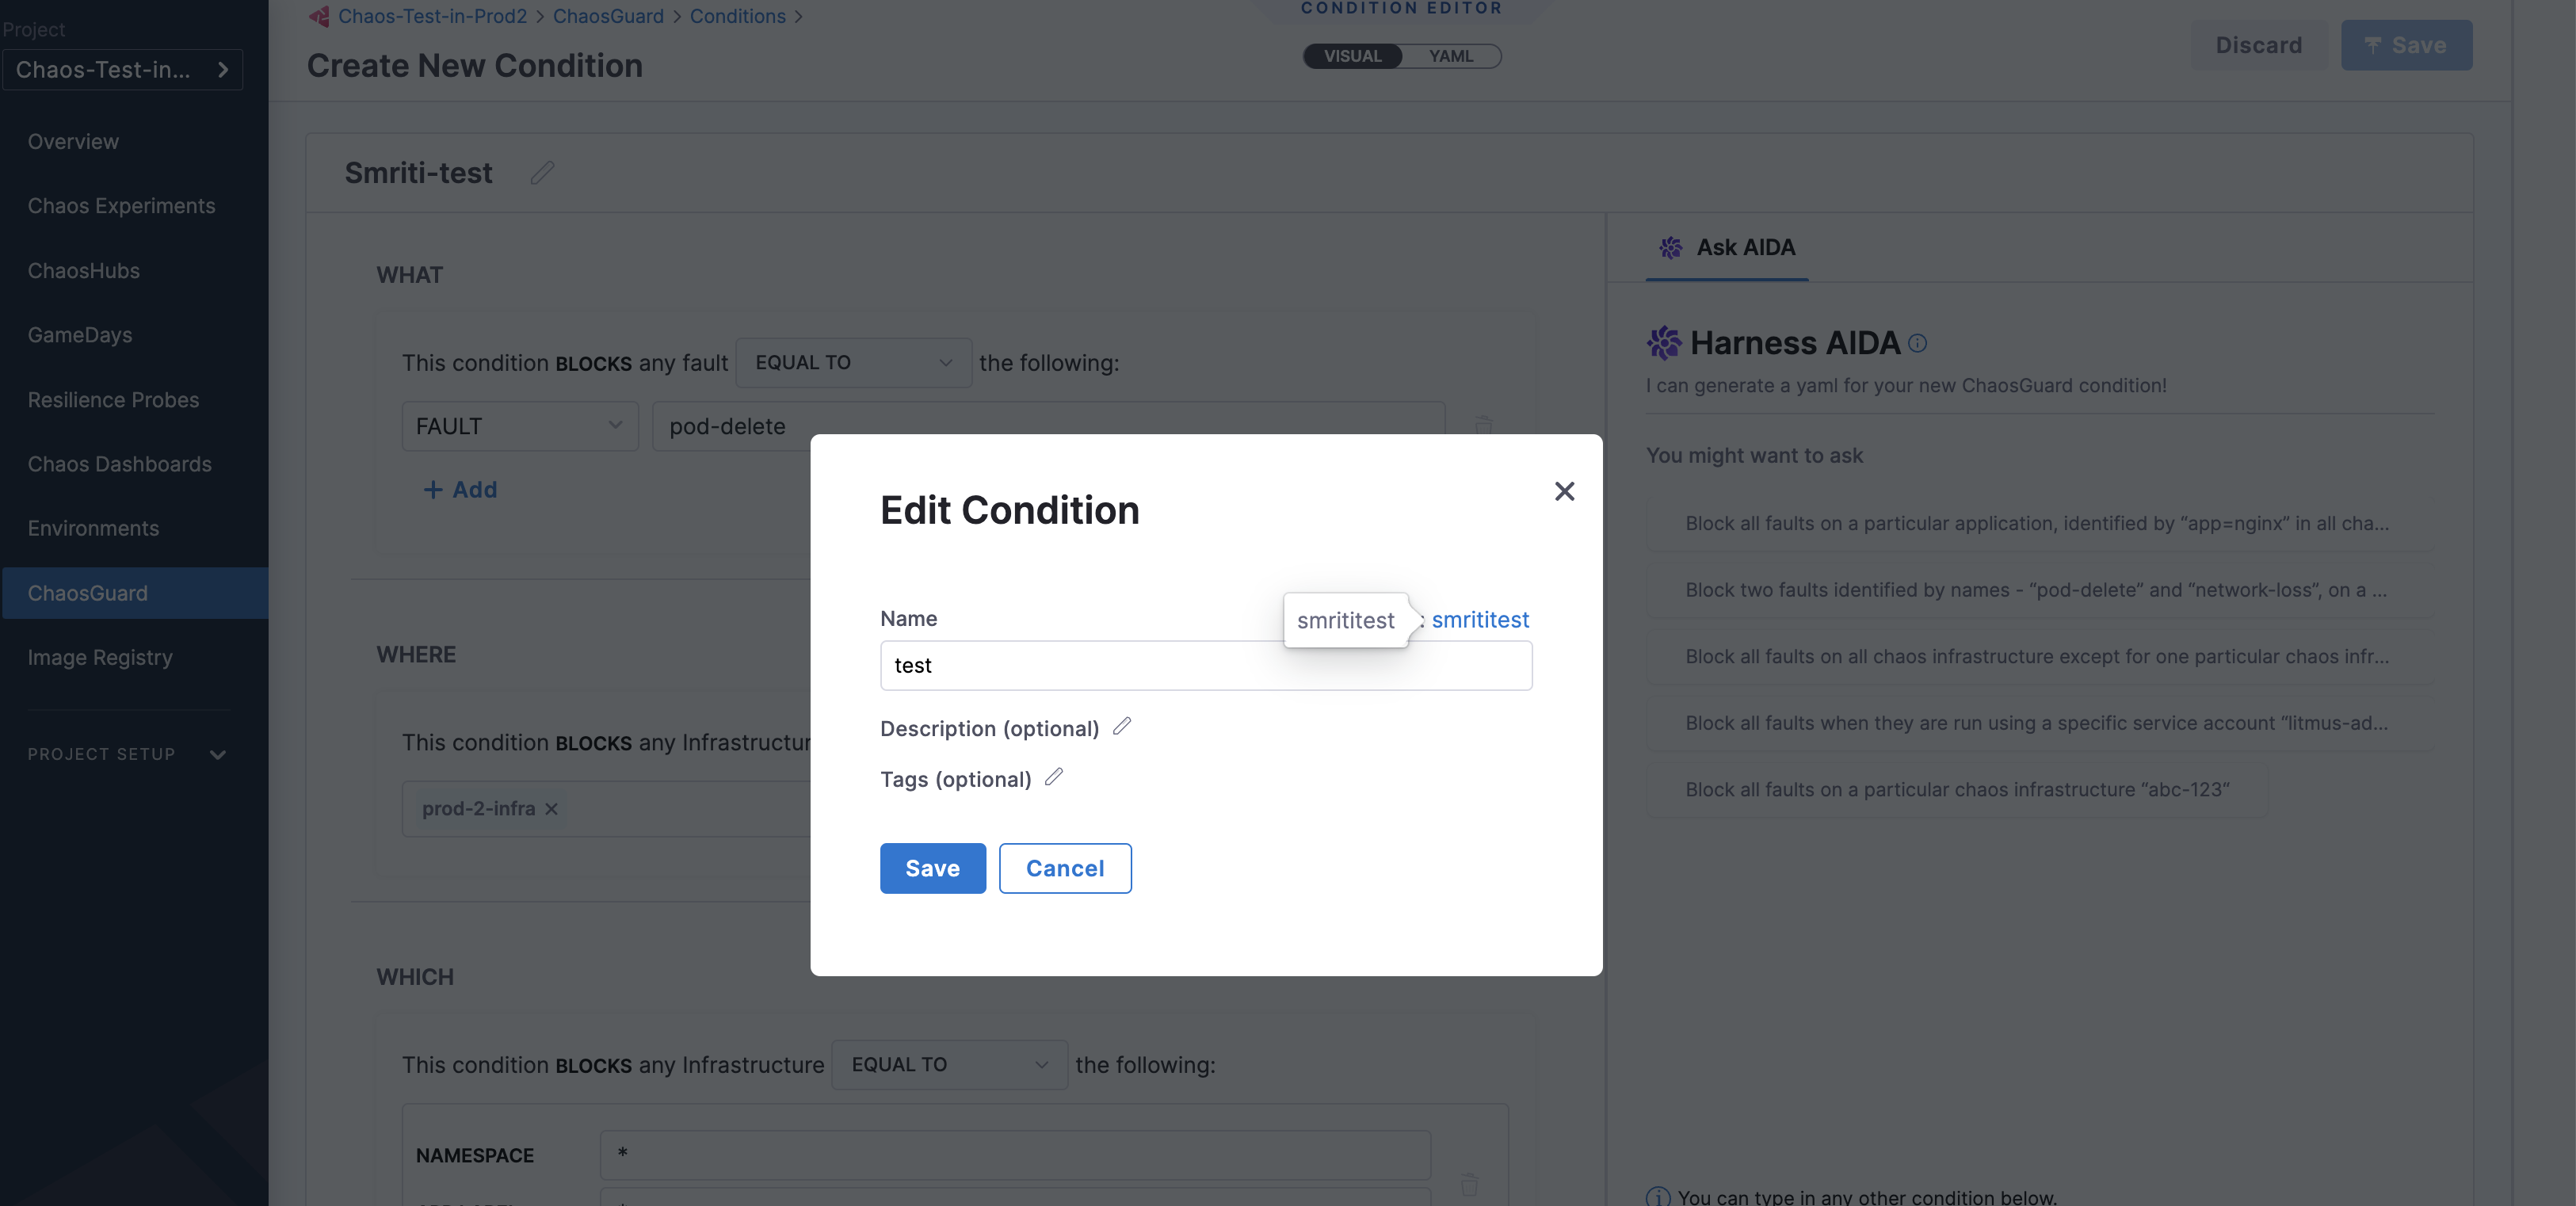Click the pod-delete fault input field
2576x1206 pixels.
1048,426
